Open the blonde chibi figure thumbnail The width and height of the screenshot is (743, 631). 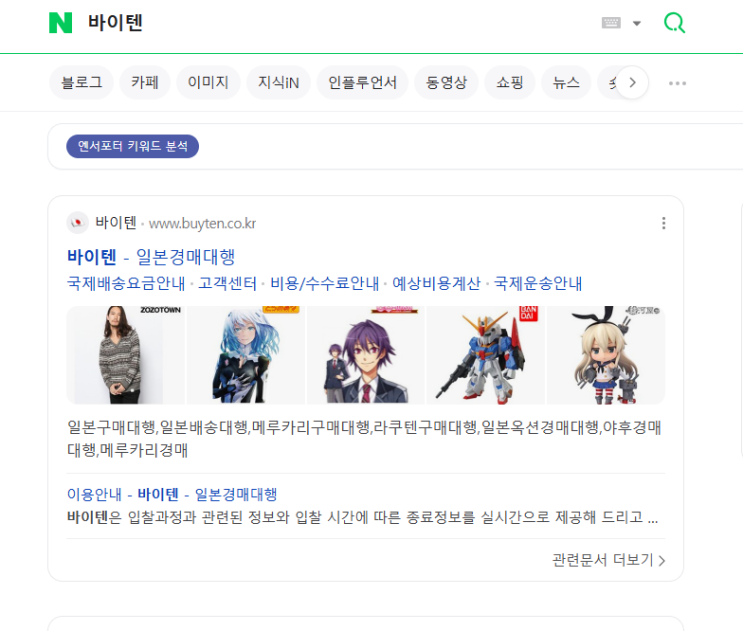coord(606,355)
